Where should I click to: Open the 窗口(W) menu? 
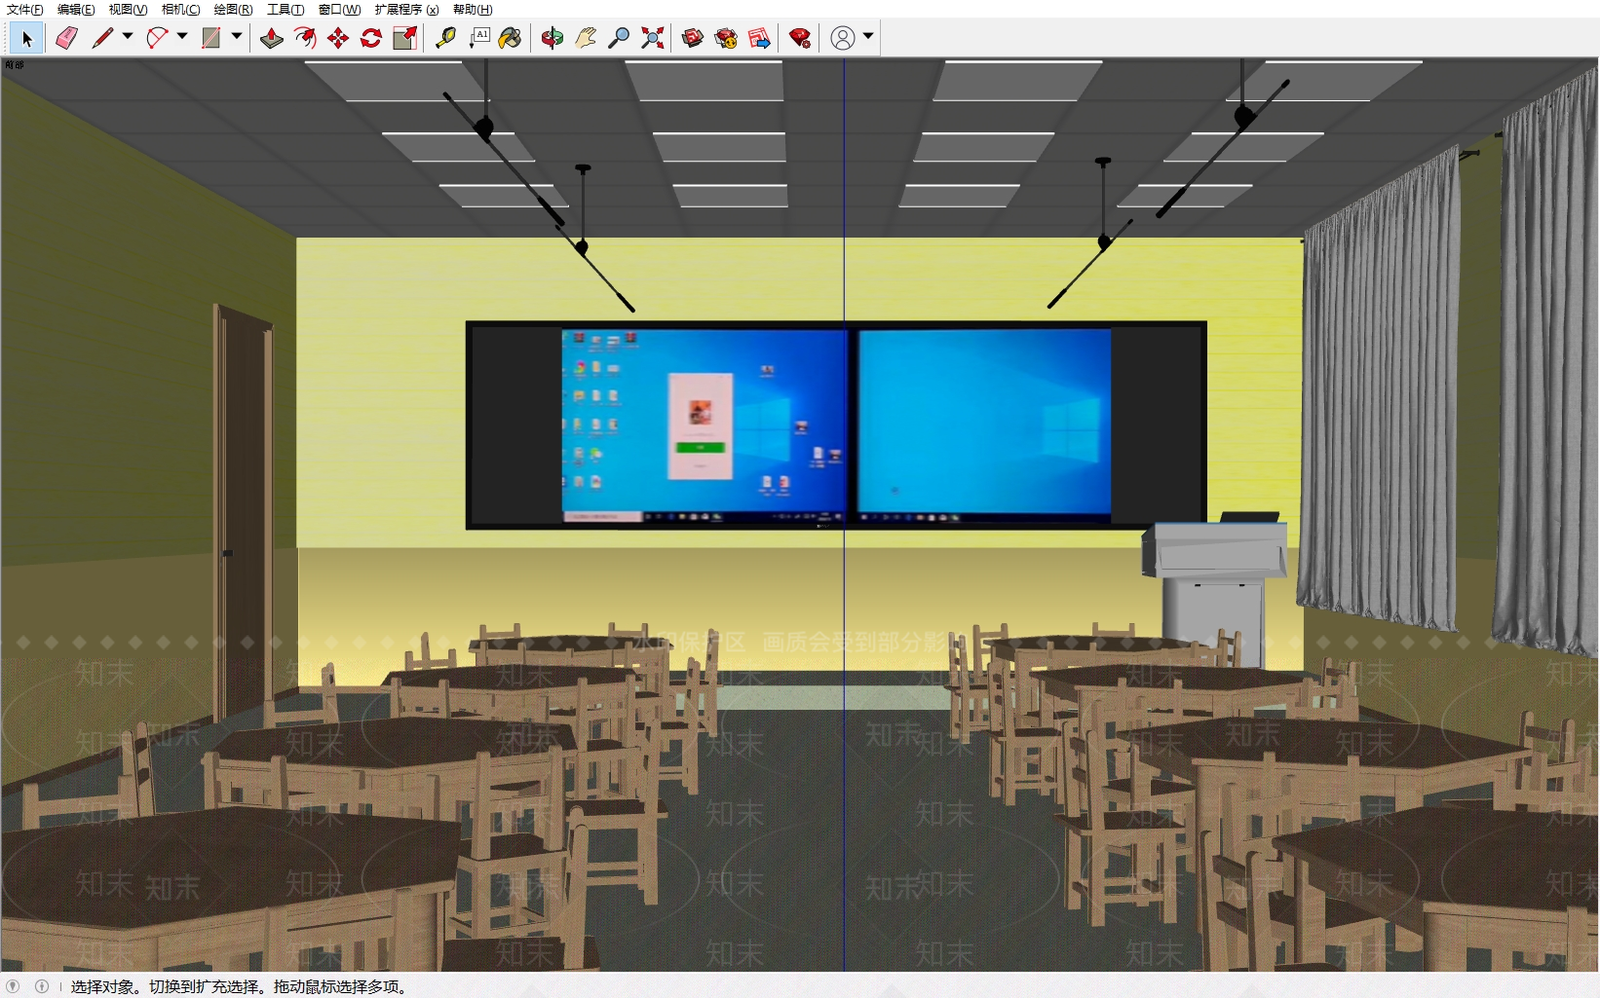(x=339, y=9)
